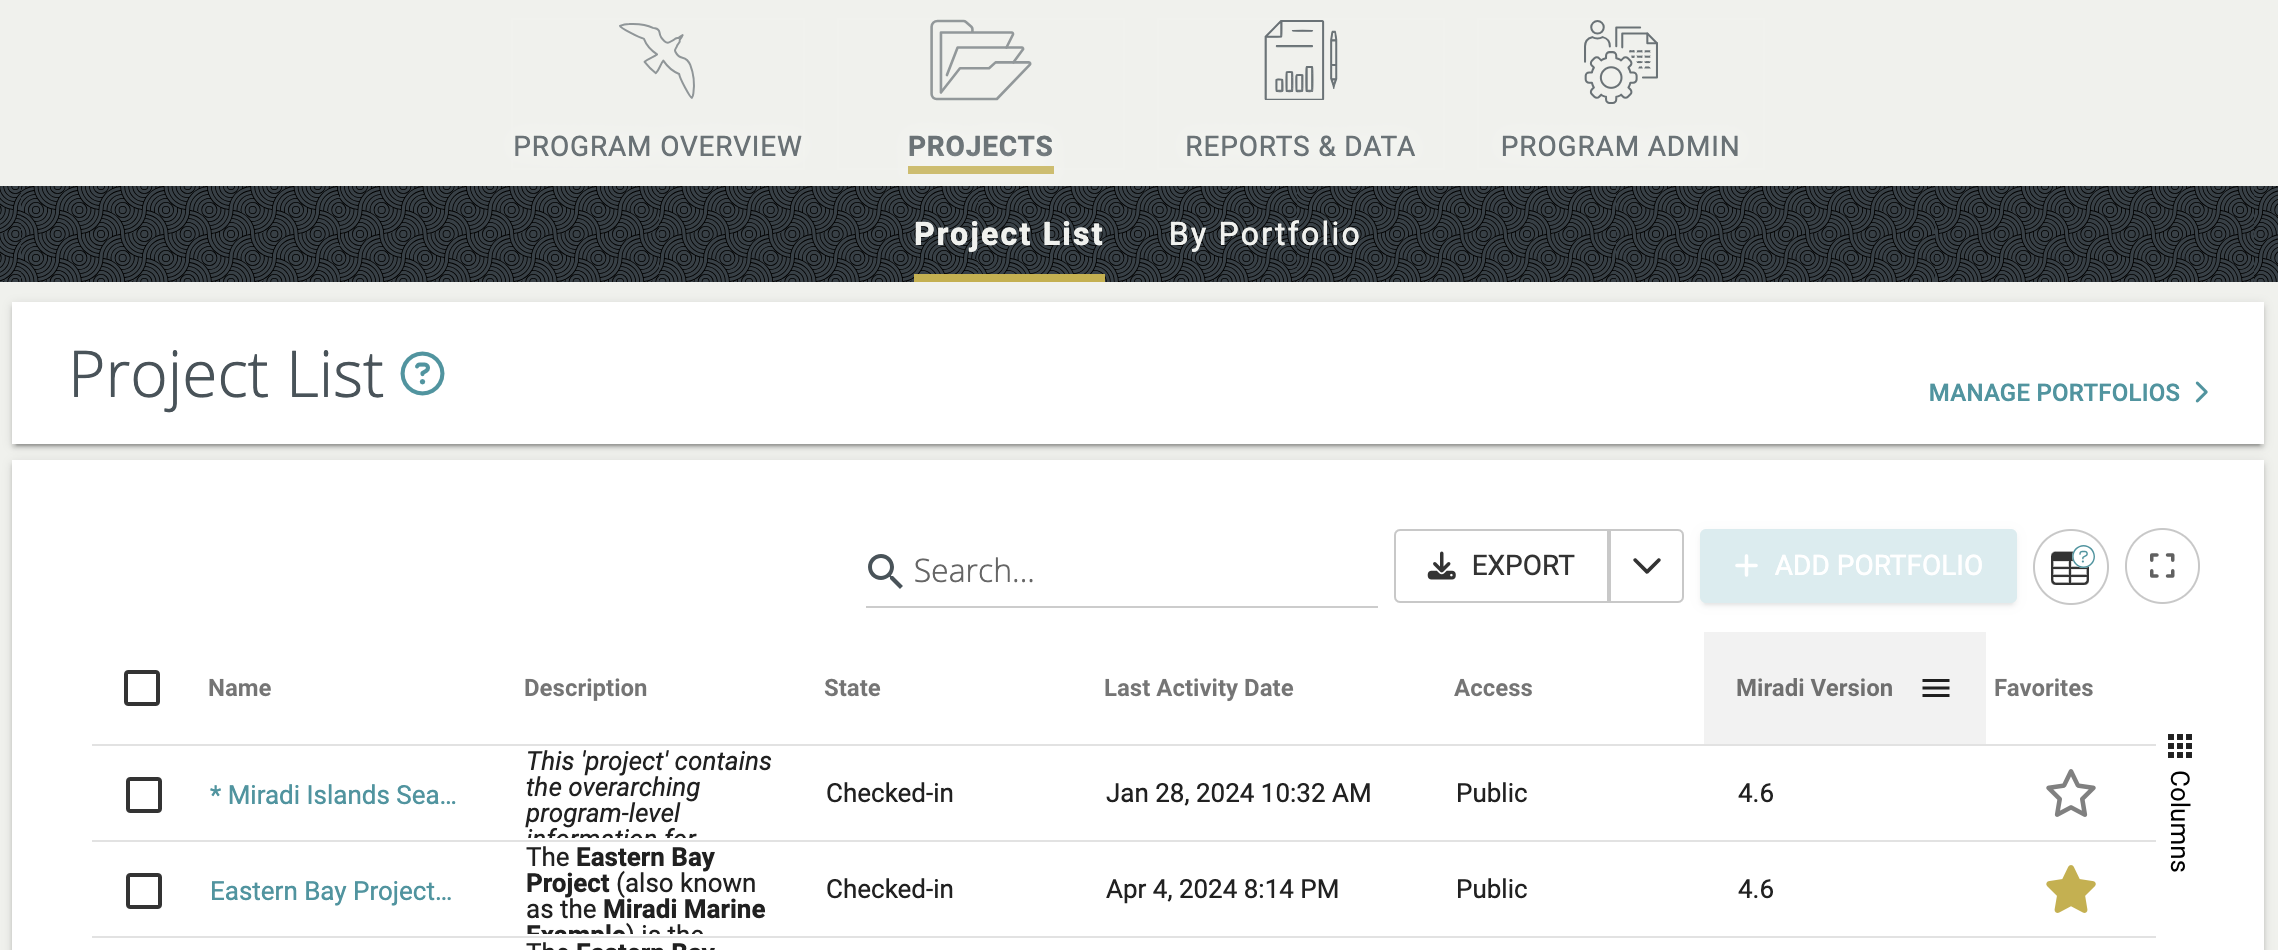The height and width of the screenshot is (950, 2278).
Task: Select the Project List tab
Action: [1008, 234]
